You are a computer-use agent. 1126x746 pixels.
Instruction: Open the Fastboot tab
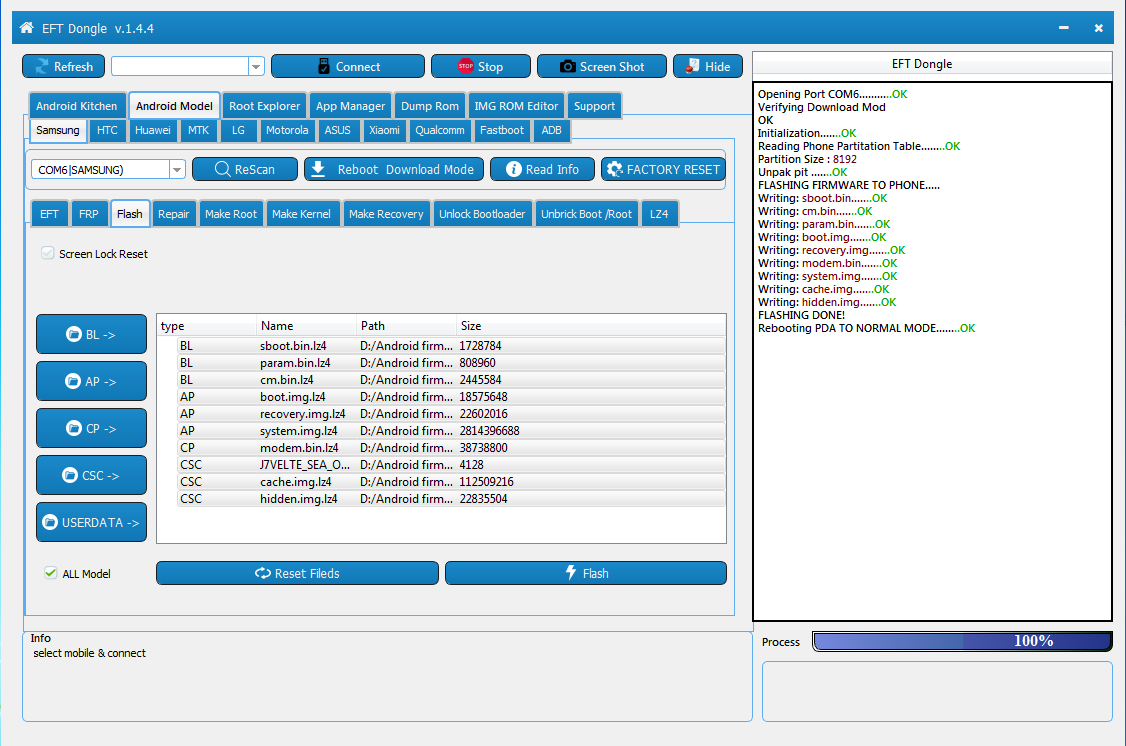[x=501, y=130]
